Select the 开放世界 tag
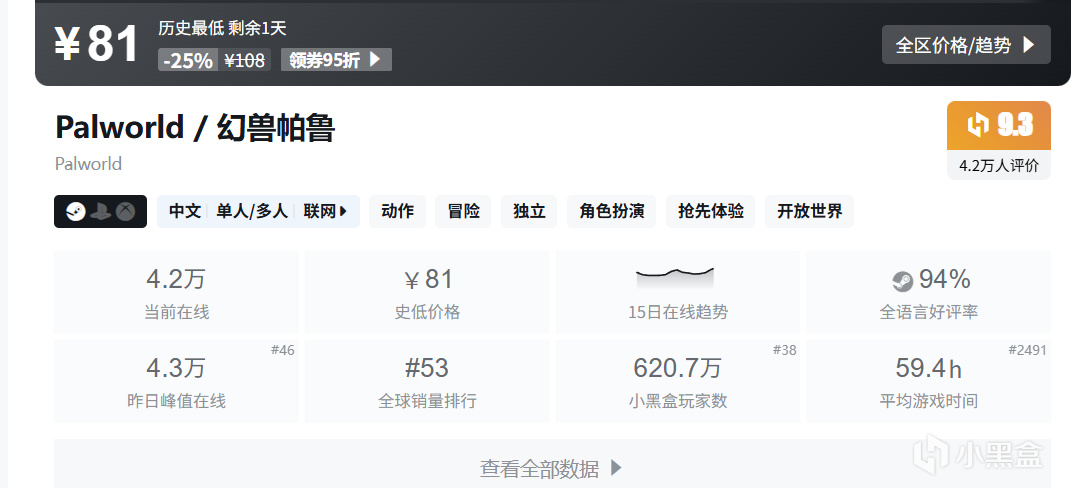1074x488 pixels. tap(810, 211)
